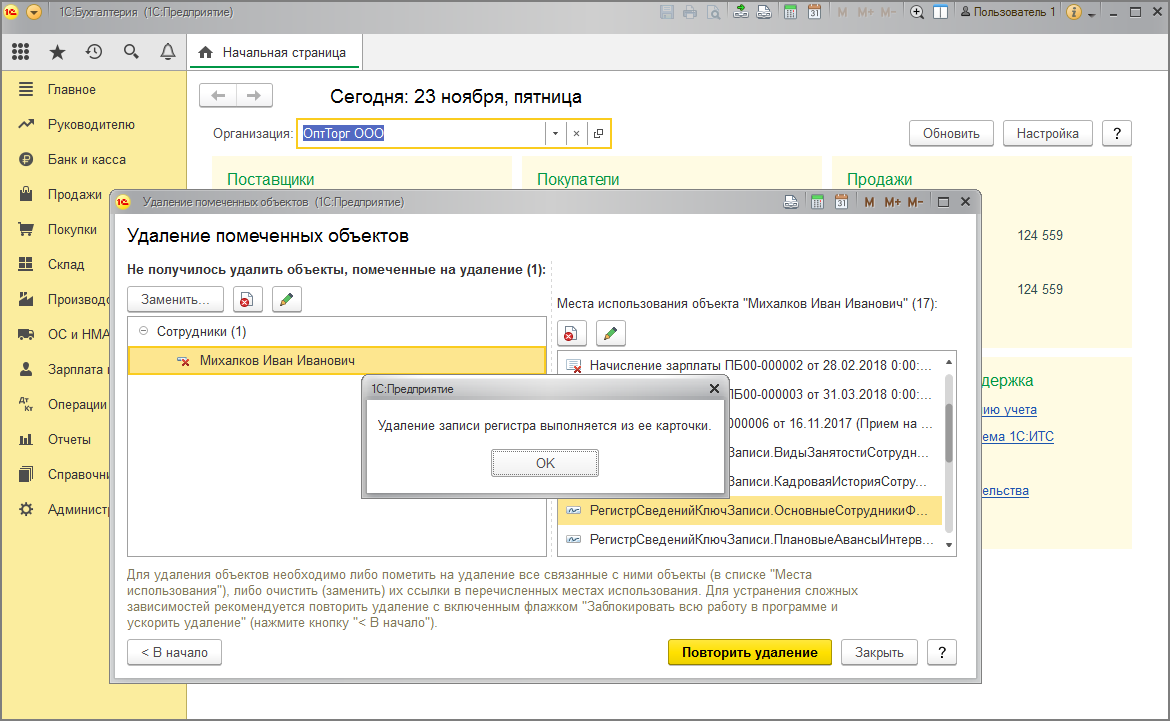1170x721 pixels.
Task: Open calendar icon in deletion dialog header
Action: 842,202
